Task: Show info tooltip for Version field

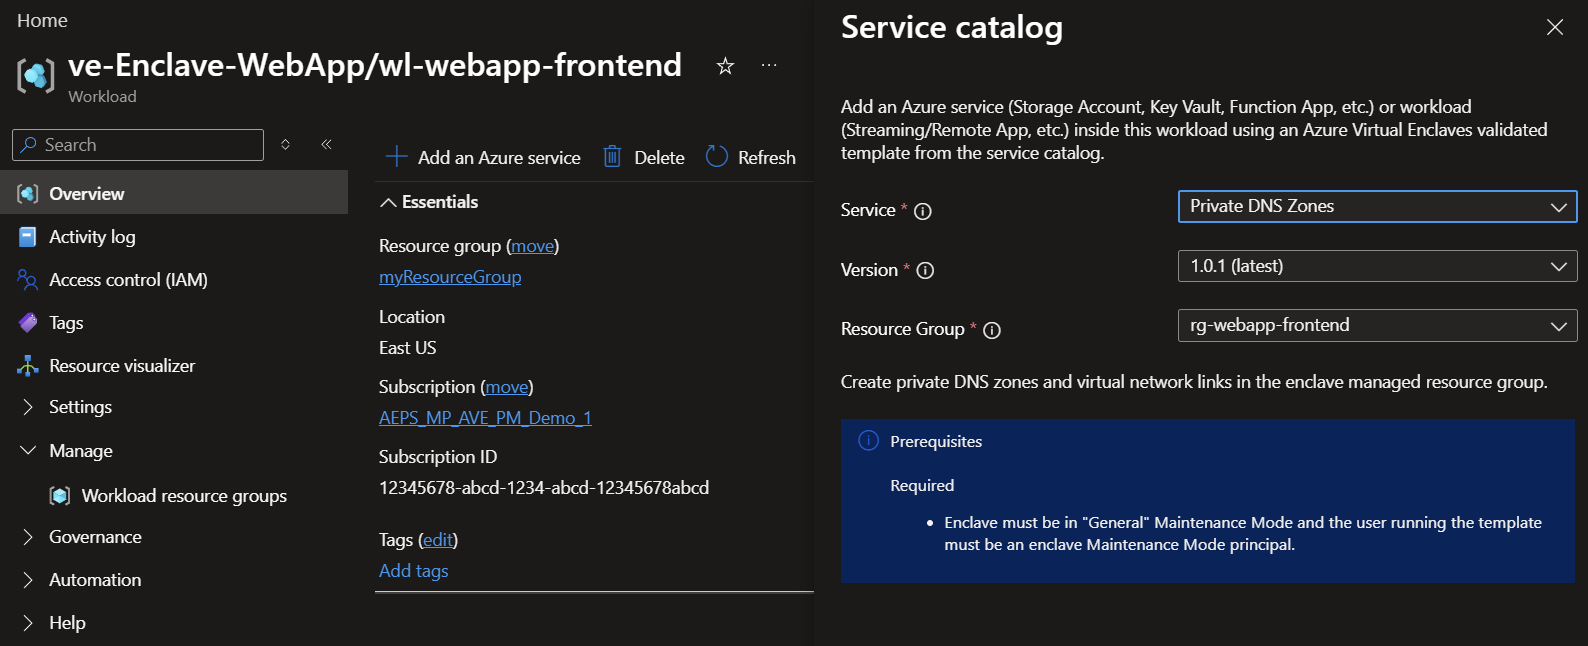Action: (x=925, y=270)
